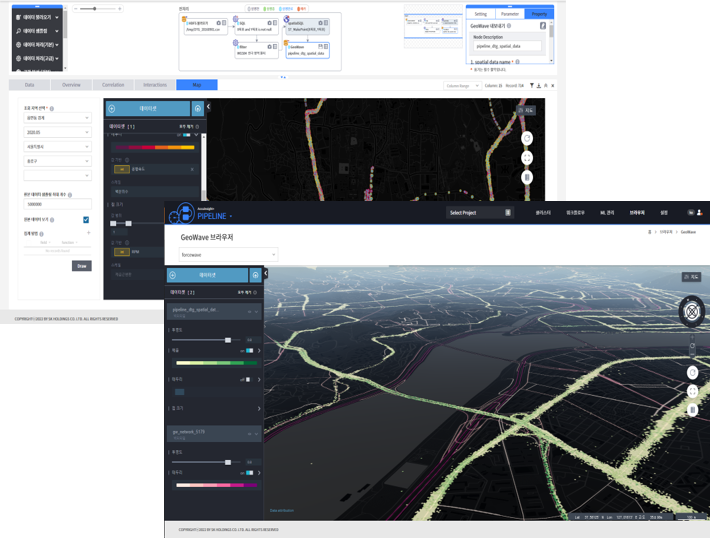Screen dimensions: 710x538
Task: Click the fullscreen icon on 3D map
Action: click(692, 391)
